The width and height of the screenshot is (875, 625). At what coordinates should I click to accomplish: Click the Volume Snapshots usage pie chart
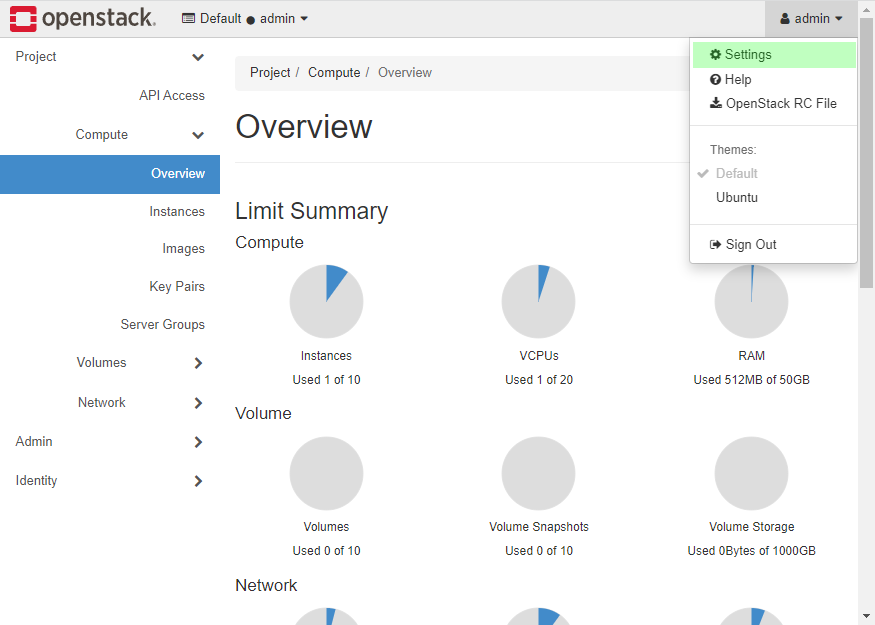click(539, 473)
